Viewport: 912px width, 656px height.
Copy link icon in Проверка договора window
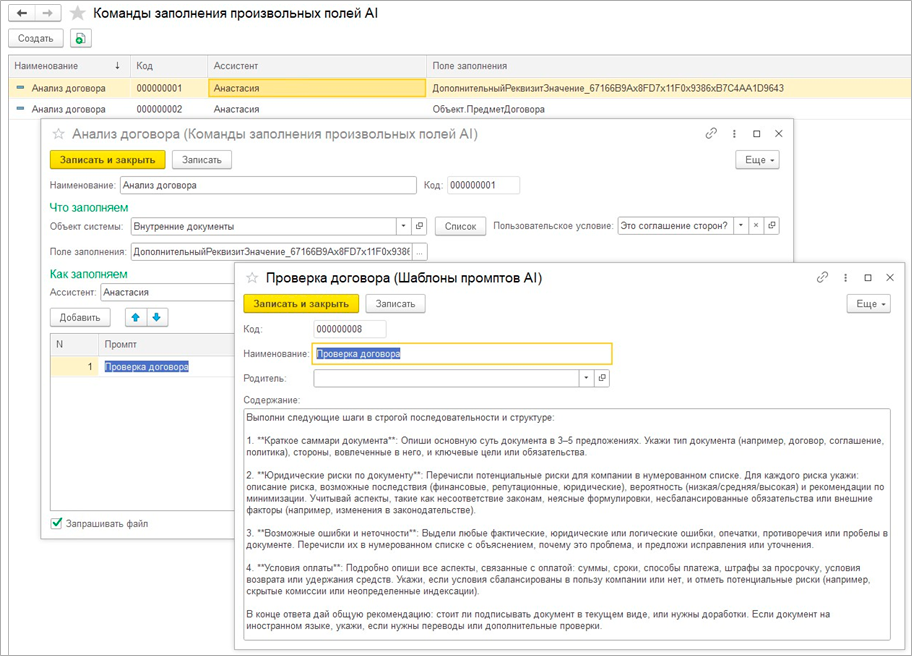tap(822, 277)
